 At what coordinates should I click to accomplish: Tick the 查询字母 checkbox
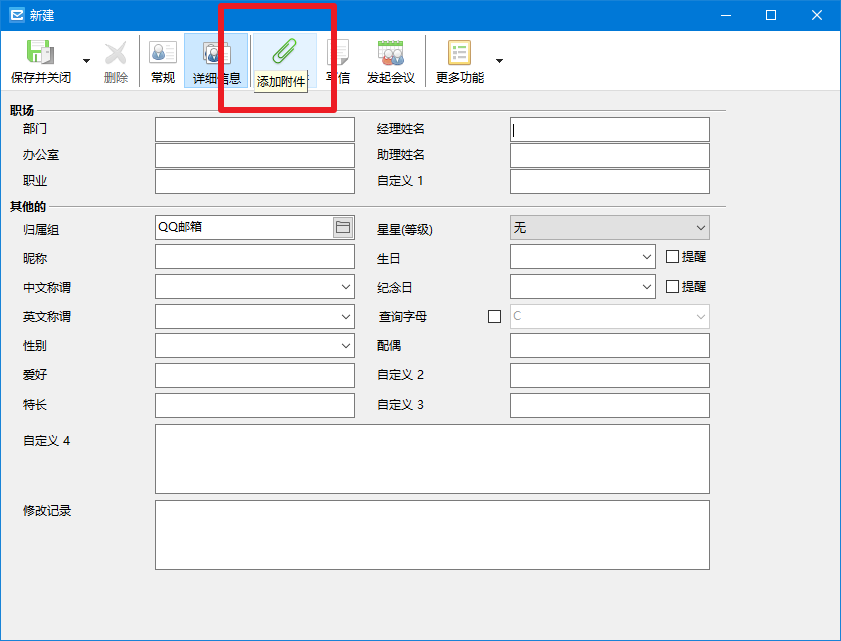tap(495, 316)
